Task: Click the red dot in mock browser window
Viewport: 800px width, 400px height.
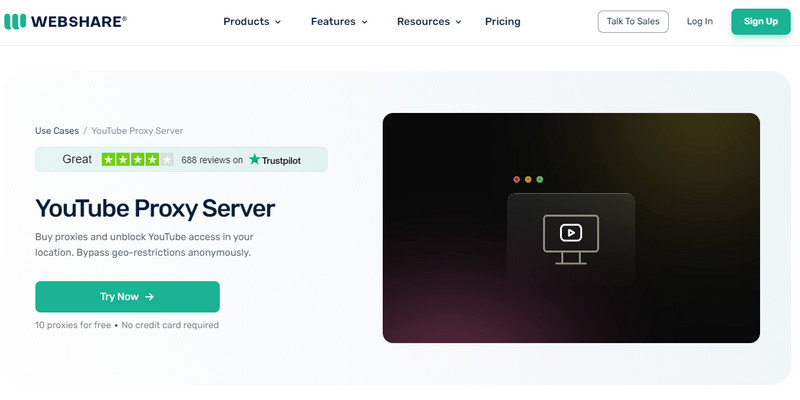Action: coord(516,179)
